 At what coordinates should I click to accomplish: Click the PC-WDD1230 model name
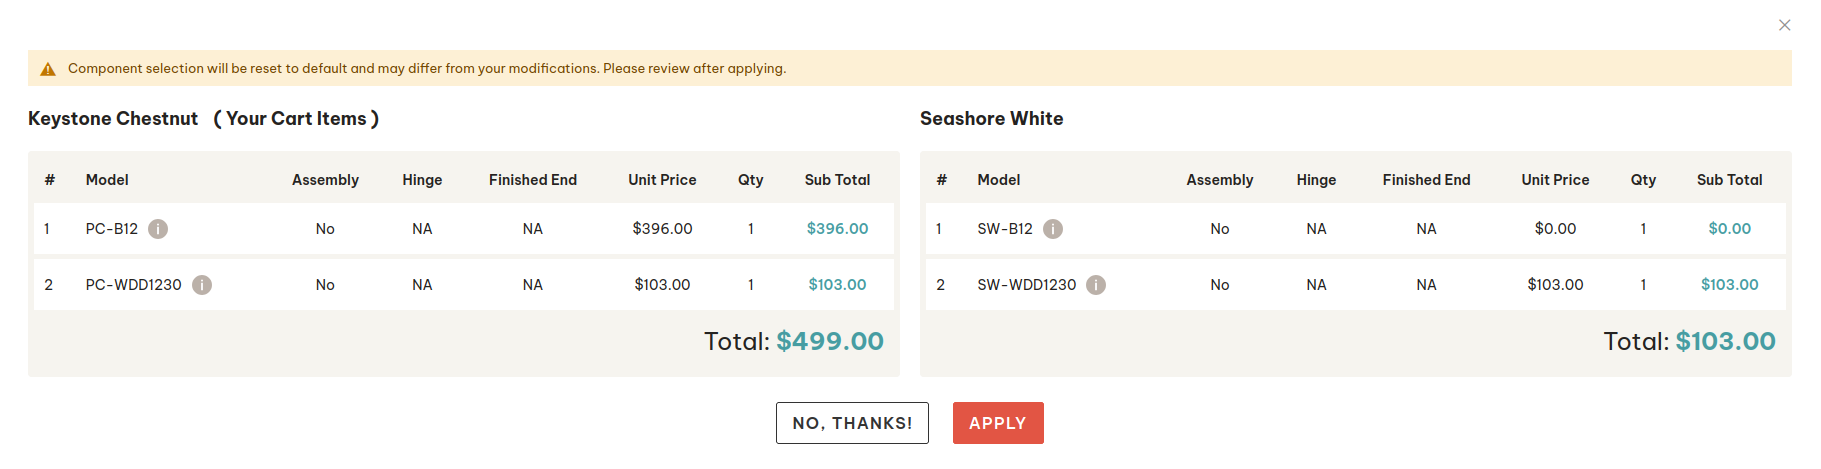tap(134, 285)
